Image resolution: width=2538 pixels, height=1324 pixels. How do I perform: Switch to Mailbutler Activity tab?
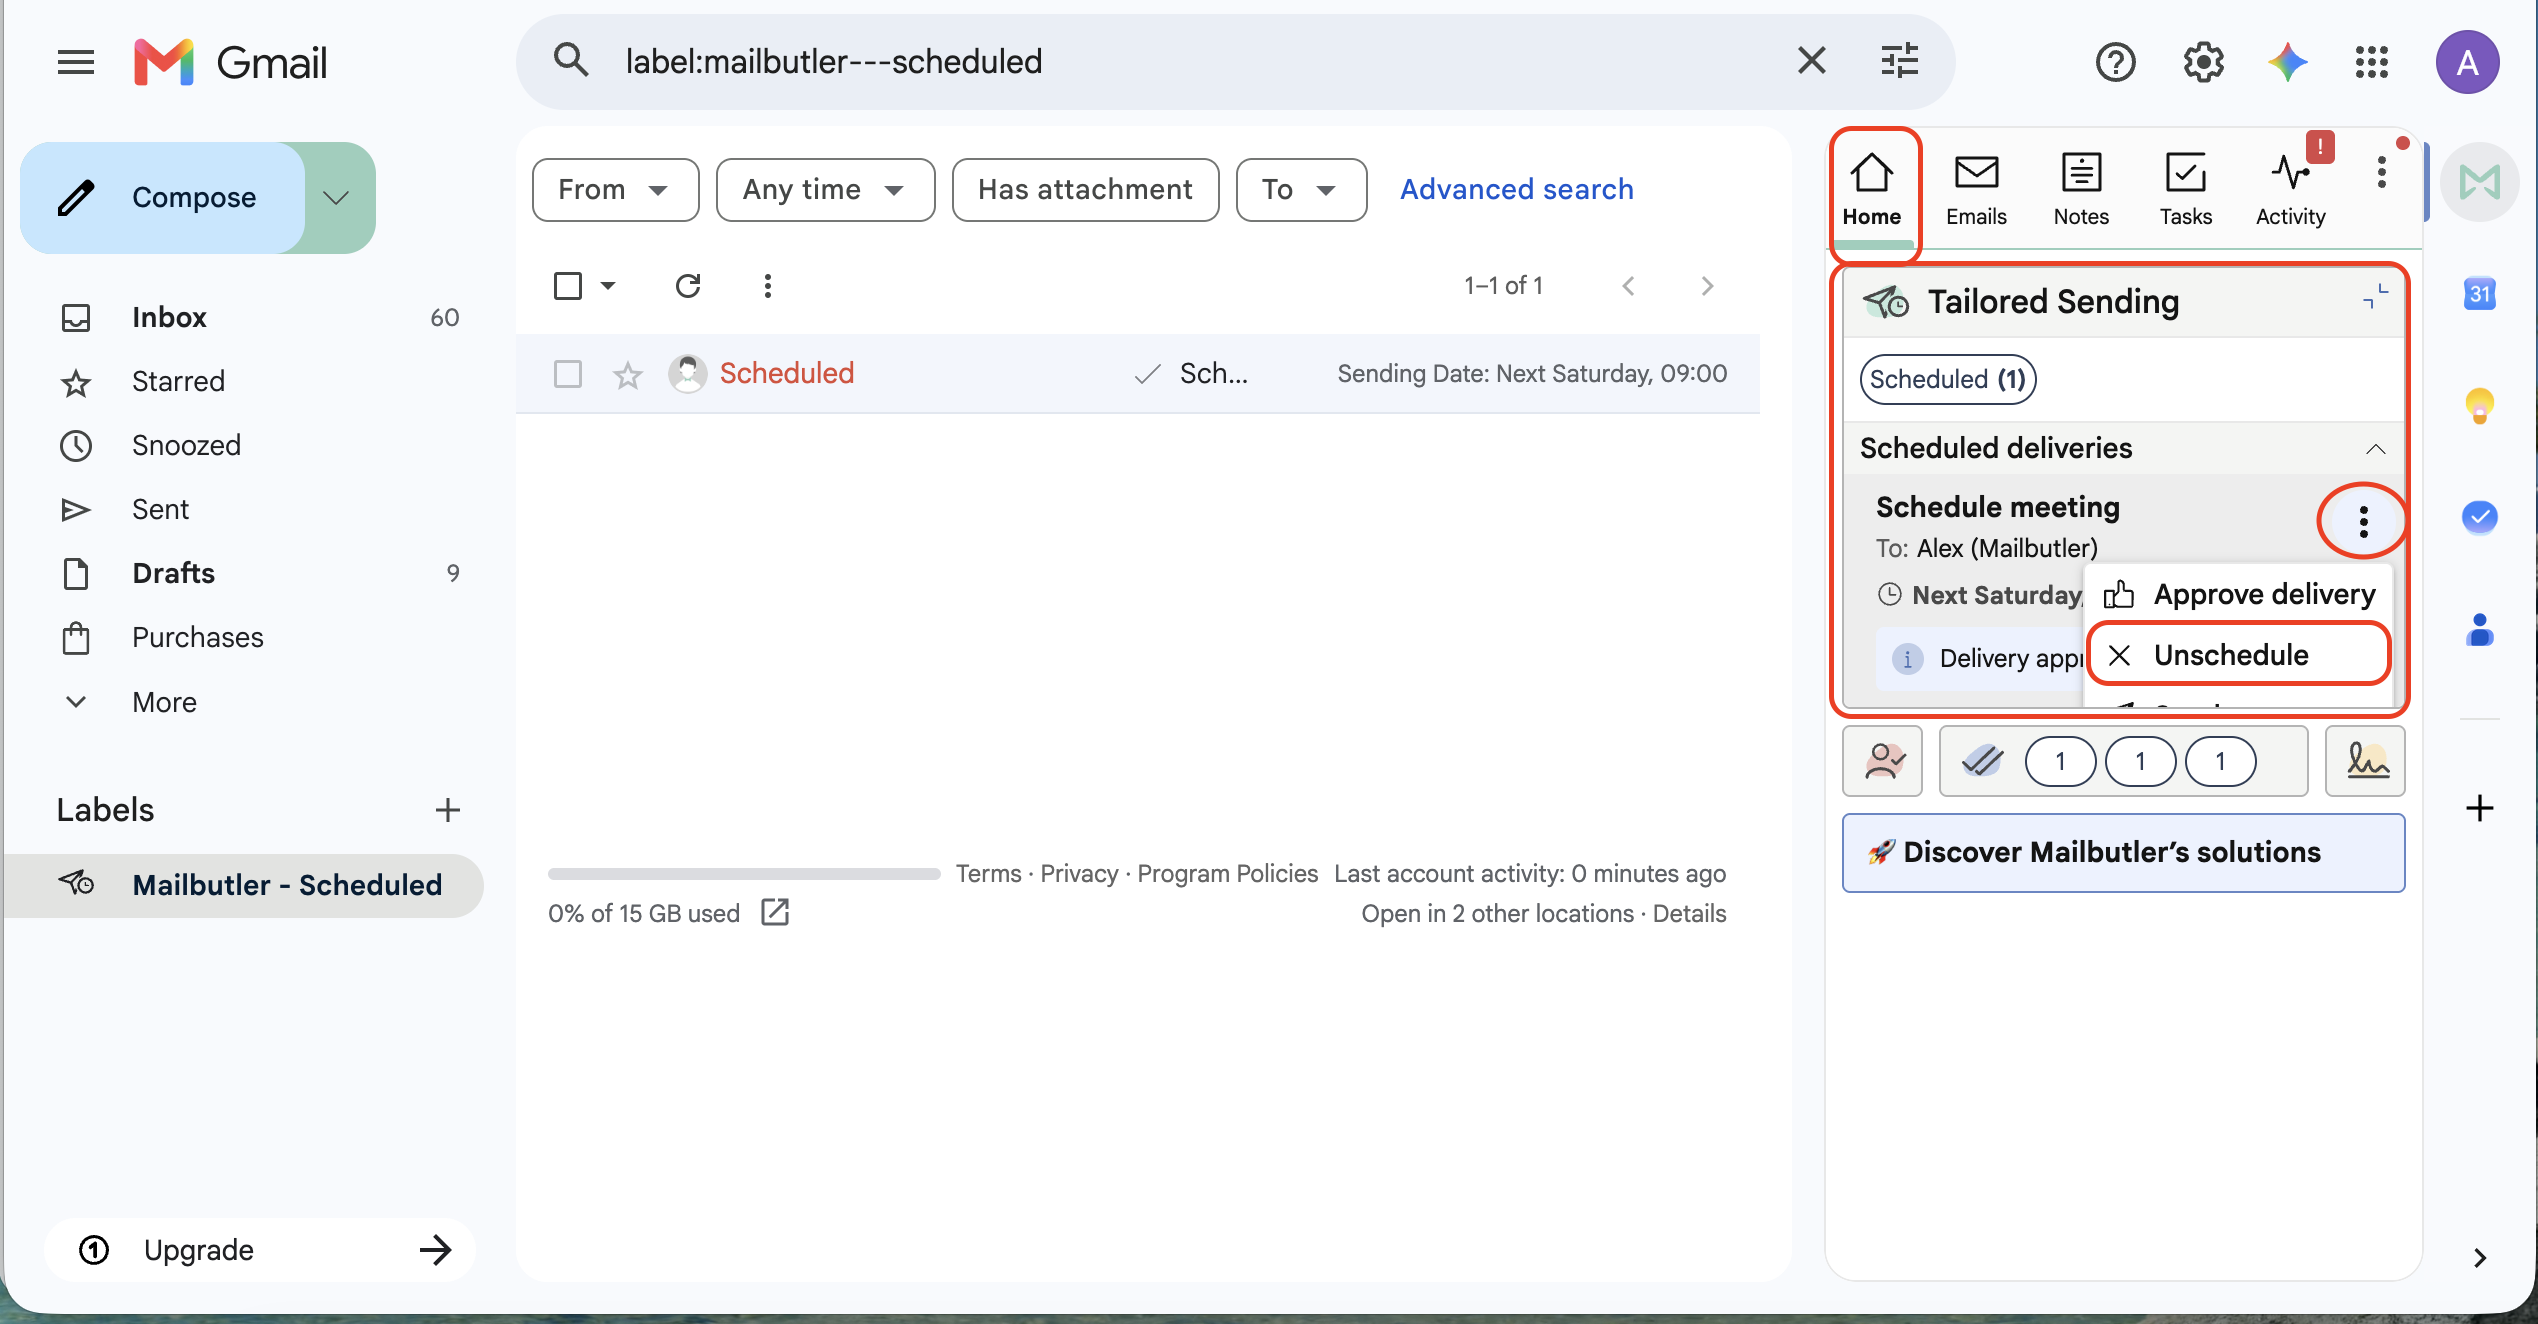pos(2290,190)
